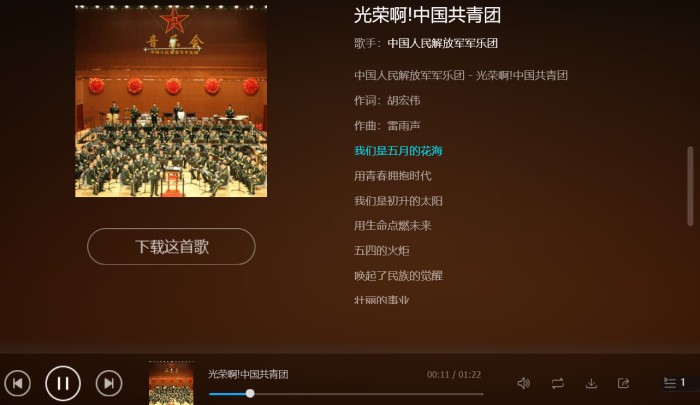Screen dimensions: 700x405
Task: Skip to the next track
Action: [x=109, y=383]
